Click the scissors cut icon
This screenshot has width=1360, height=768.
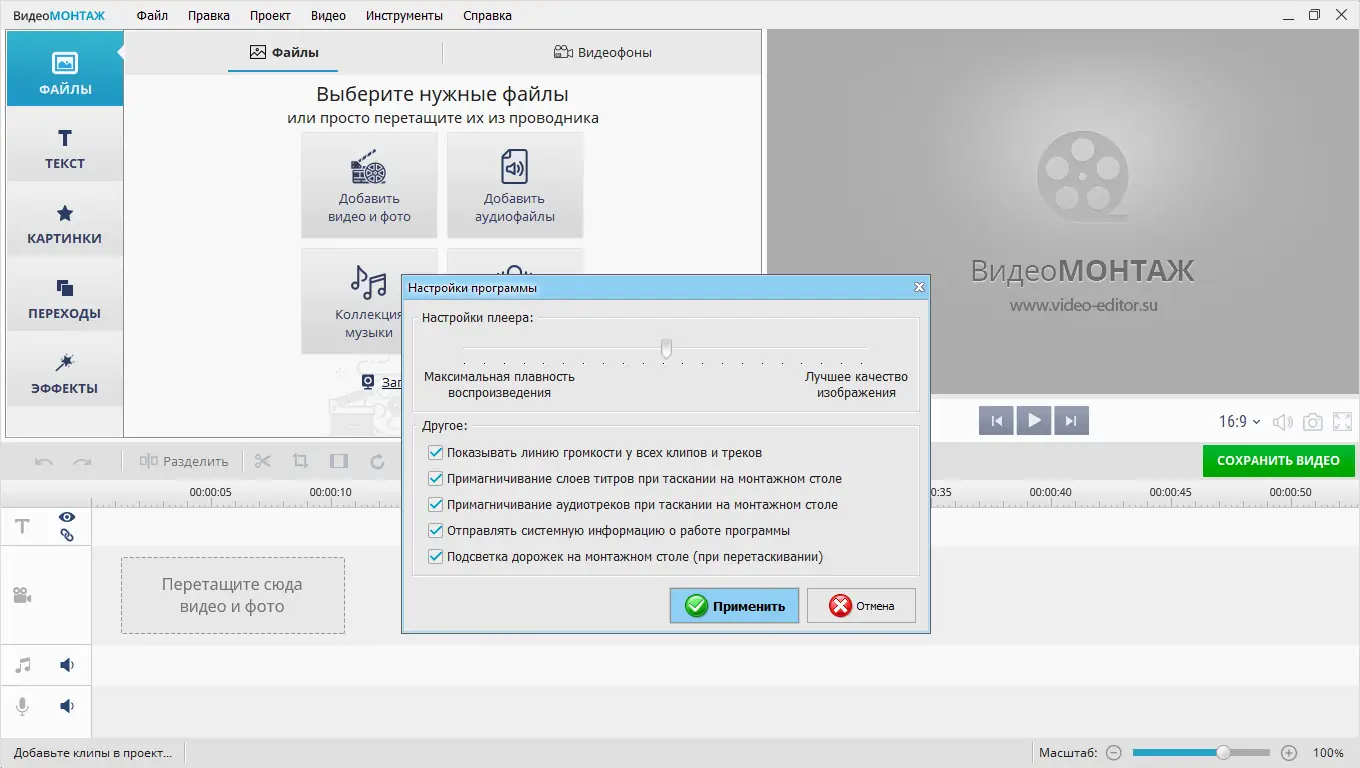pos(263,461)
